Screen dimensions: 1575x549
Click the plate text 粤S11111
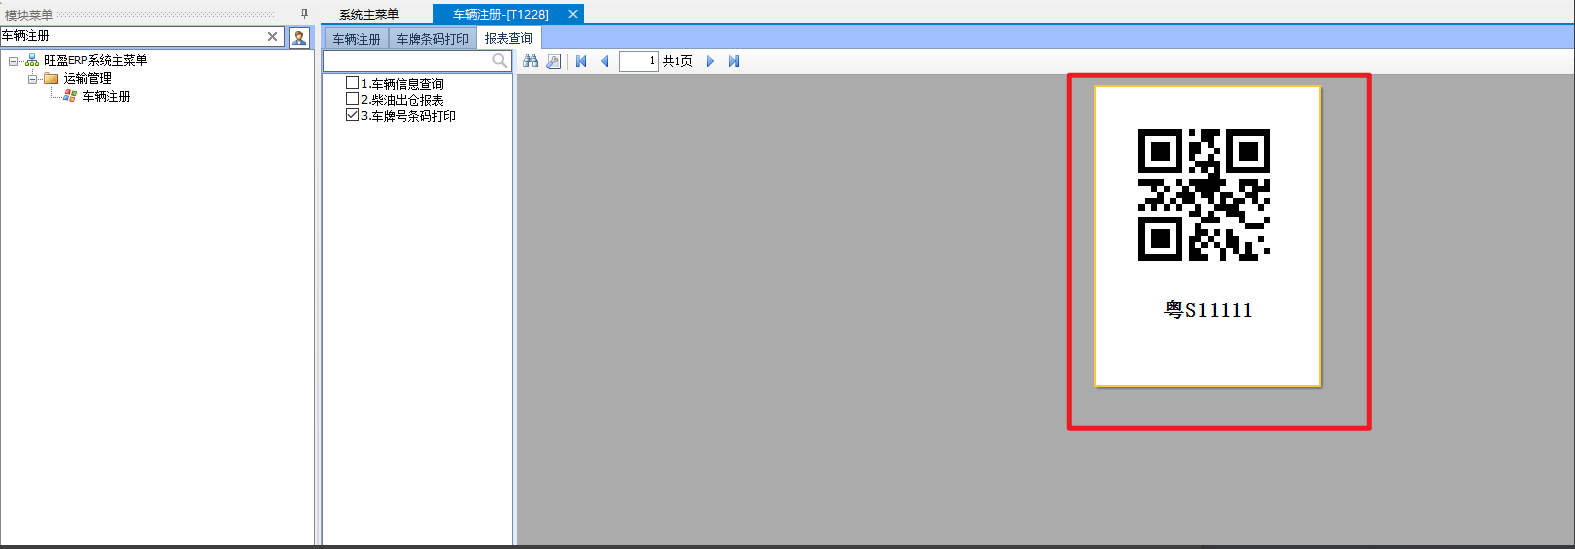pyautogui.click(x=1208, y=310)
